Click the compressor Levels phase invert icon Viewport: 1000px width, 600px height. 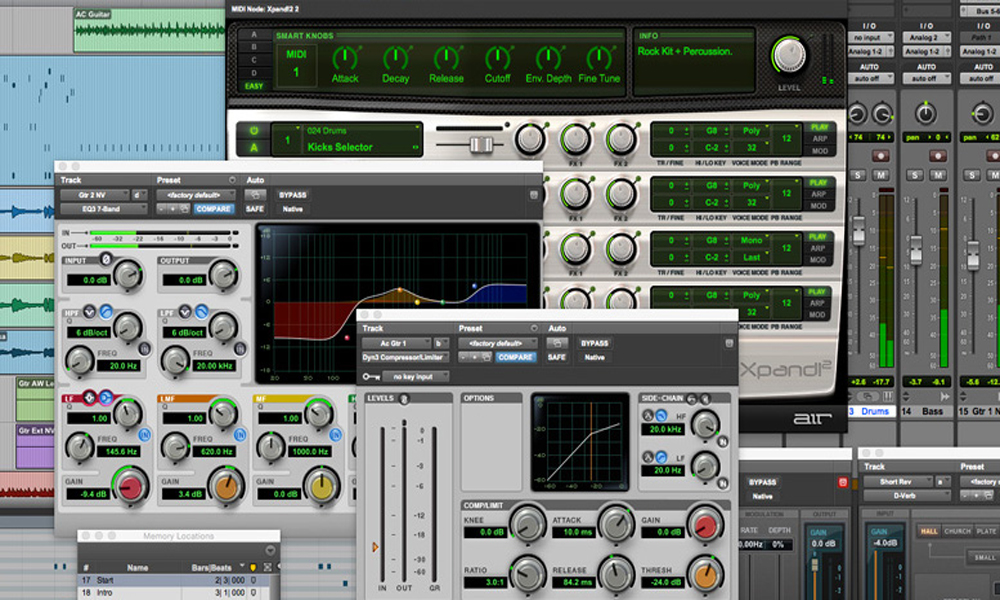click(x=404, y=398)
